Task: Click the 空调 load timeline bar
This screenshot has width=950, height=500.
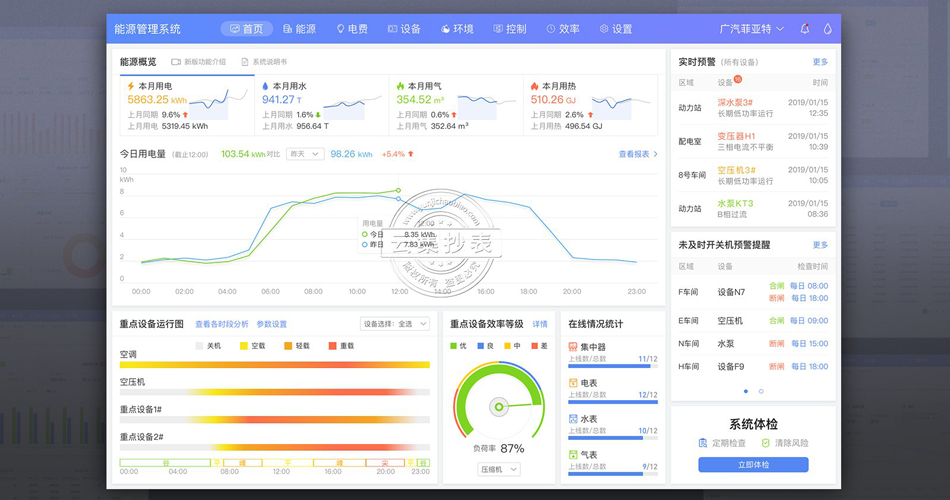Action: coord(274,365)
